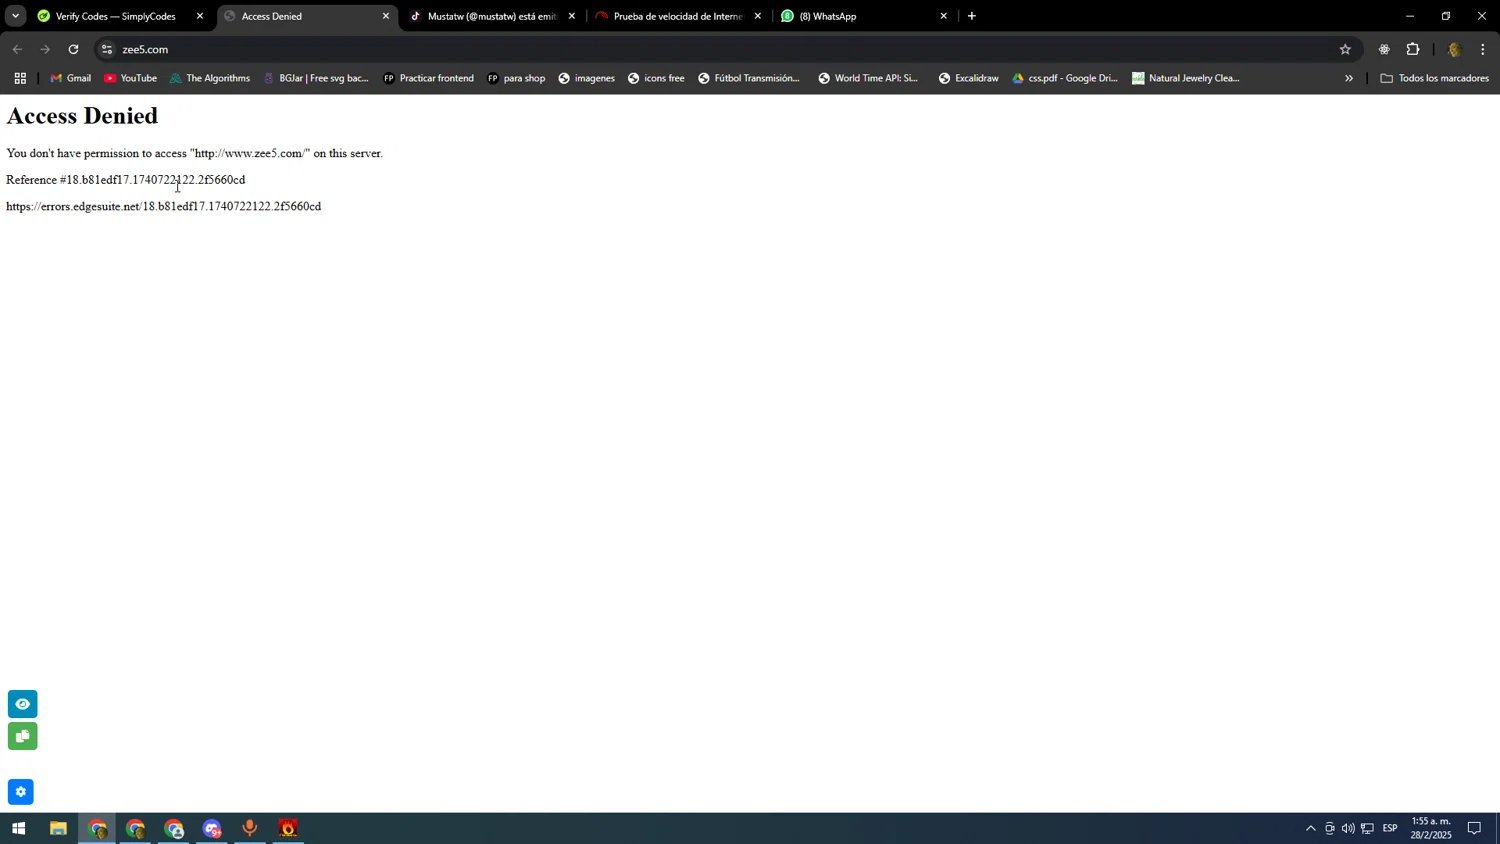
Task: Open Natural Jewelry Clea bookmark
Action: [1186, 78]
